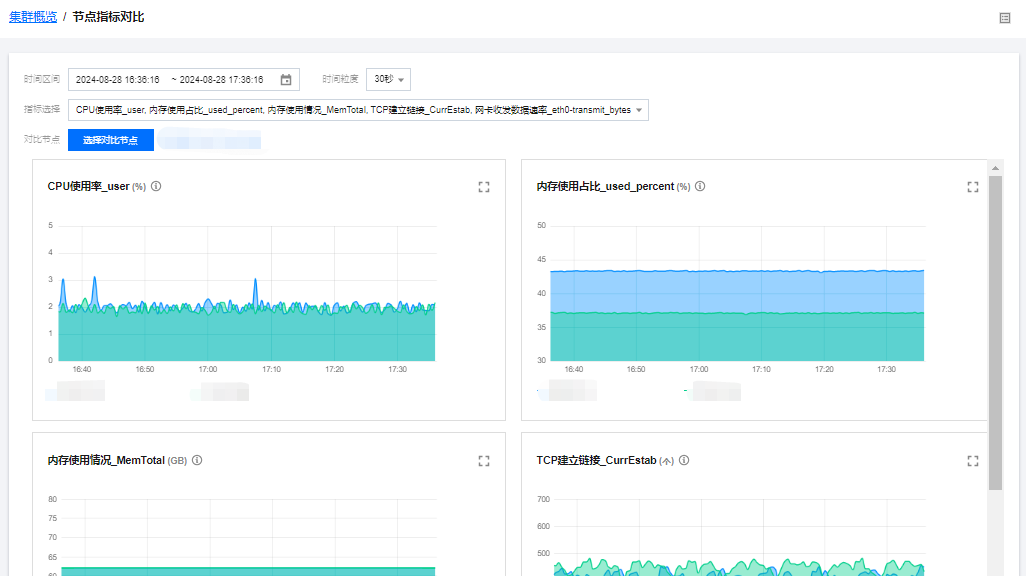Image resolution: width=1026 pixels, height=576 pixels.
Task: Open the calendar icon in time range
Action: tap(286, 80)
